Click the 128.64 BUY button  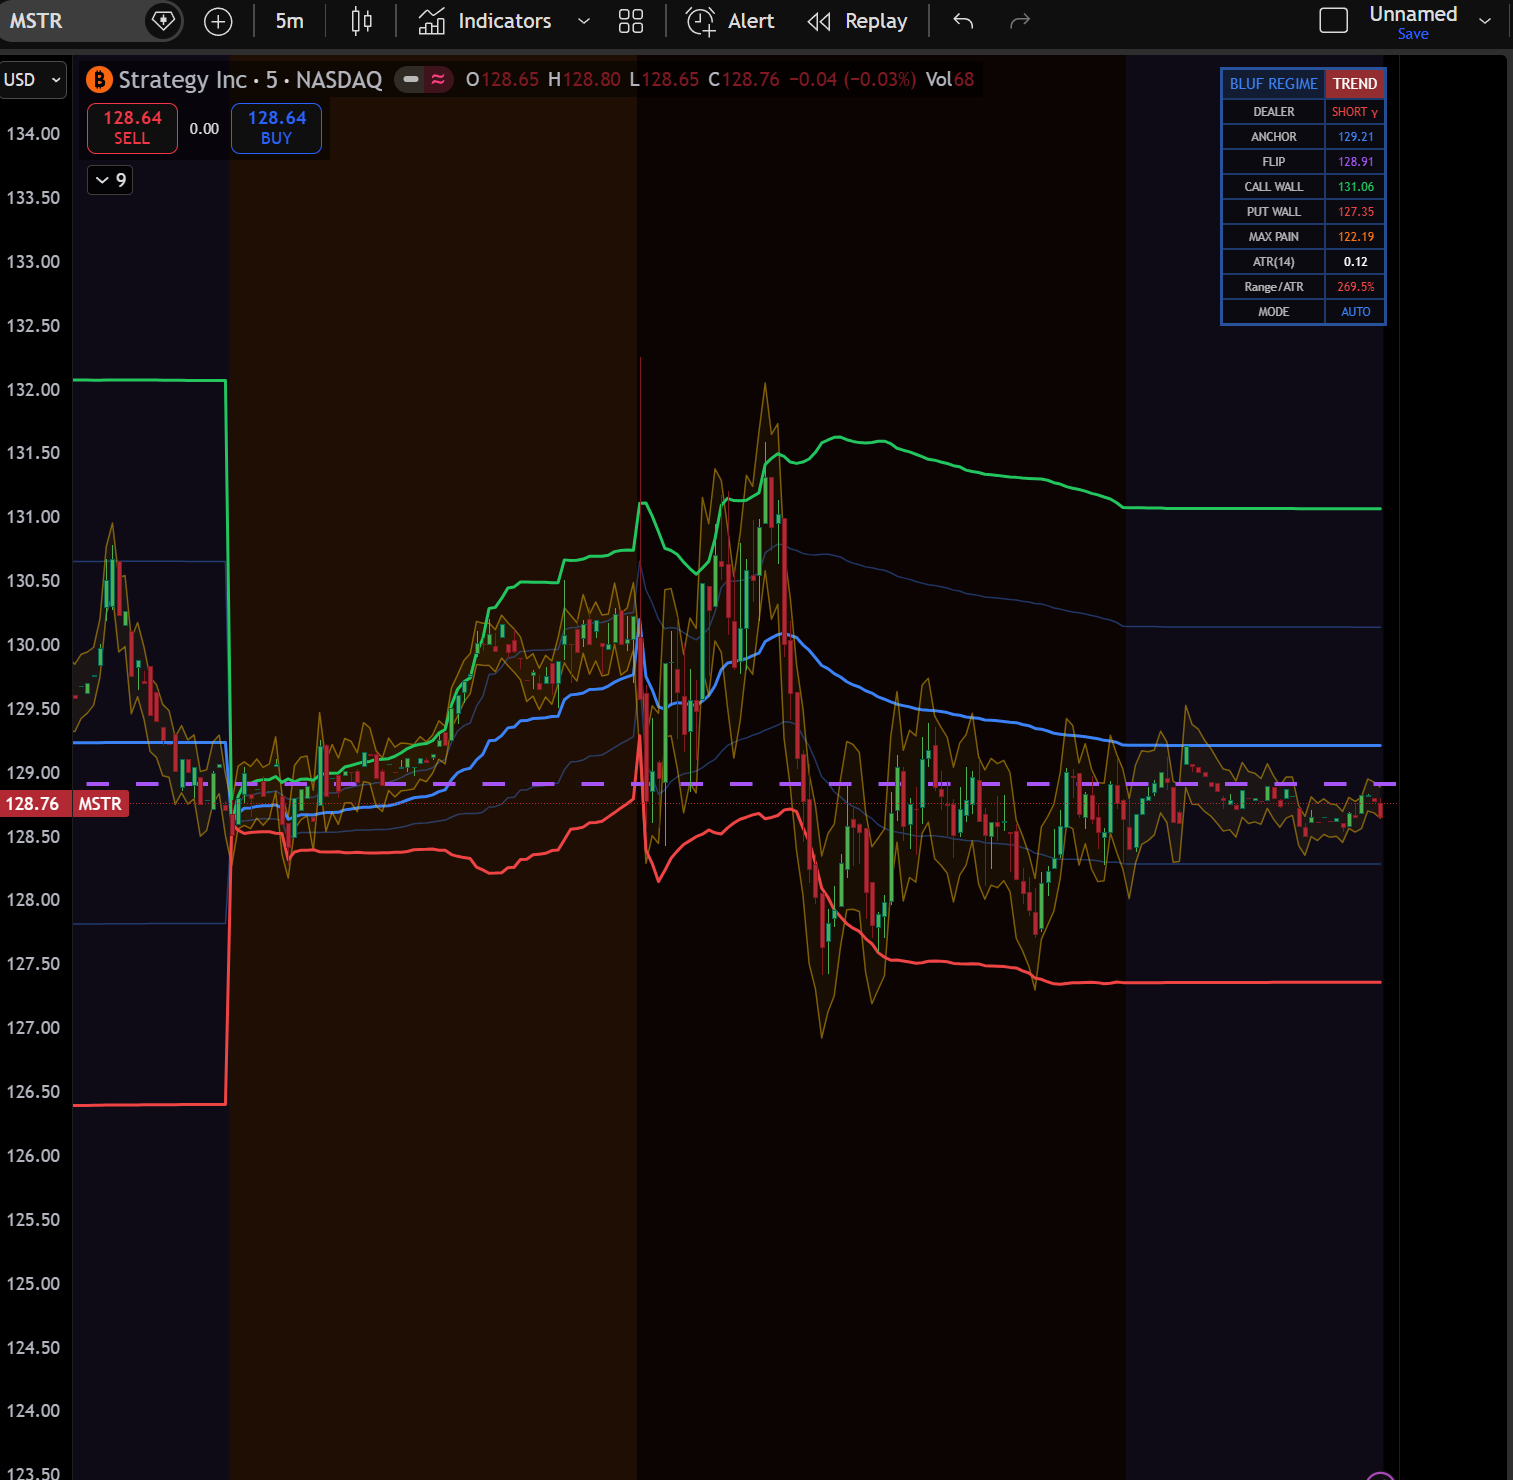277,128
